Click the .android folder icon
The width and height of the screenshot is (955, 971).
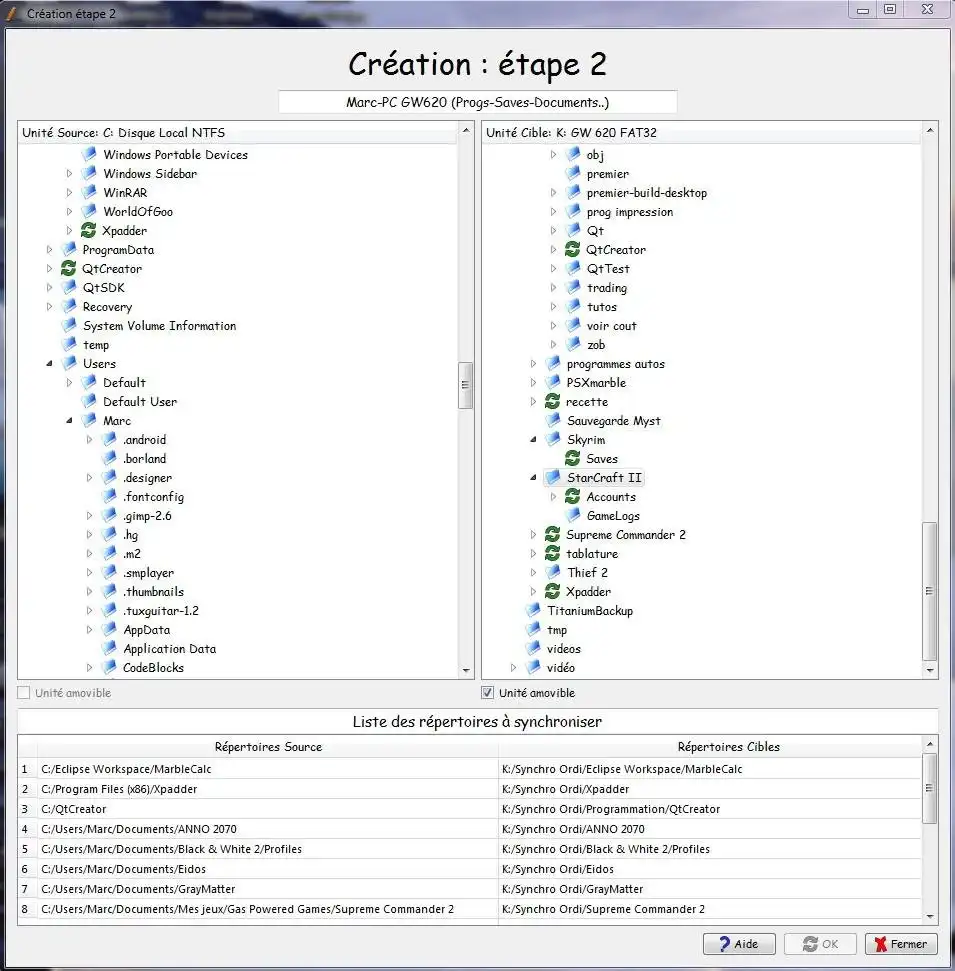(109, 440)
